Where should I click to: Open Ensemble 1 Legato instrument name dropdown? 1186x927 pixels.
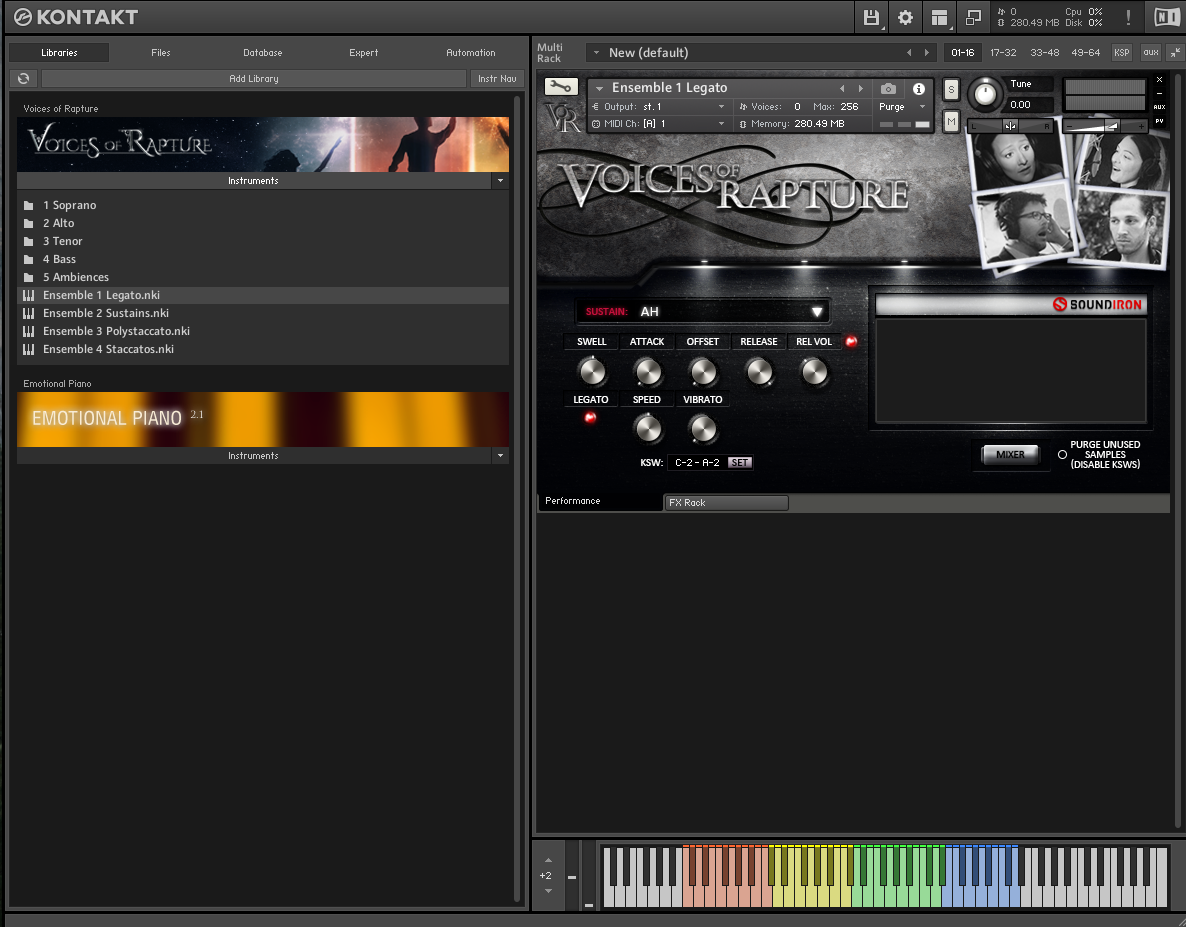pyautogui.click(x=599, y=88)
